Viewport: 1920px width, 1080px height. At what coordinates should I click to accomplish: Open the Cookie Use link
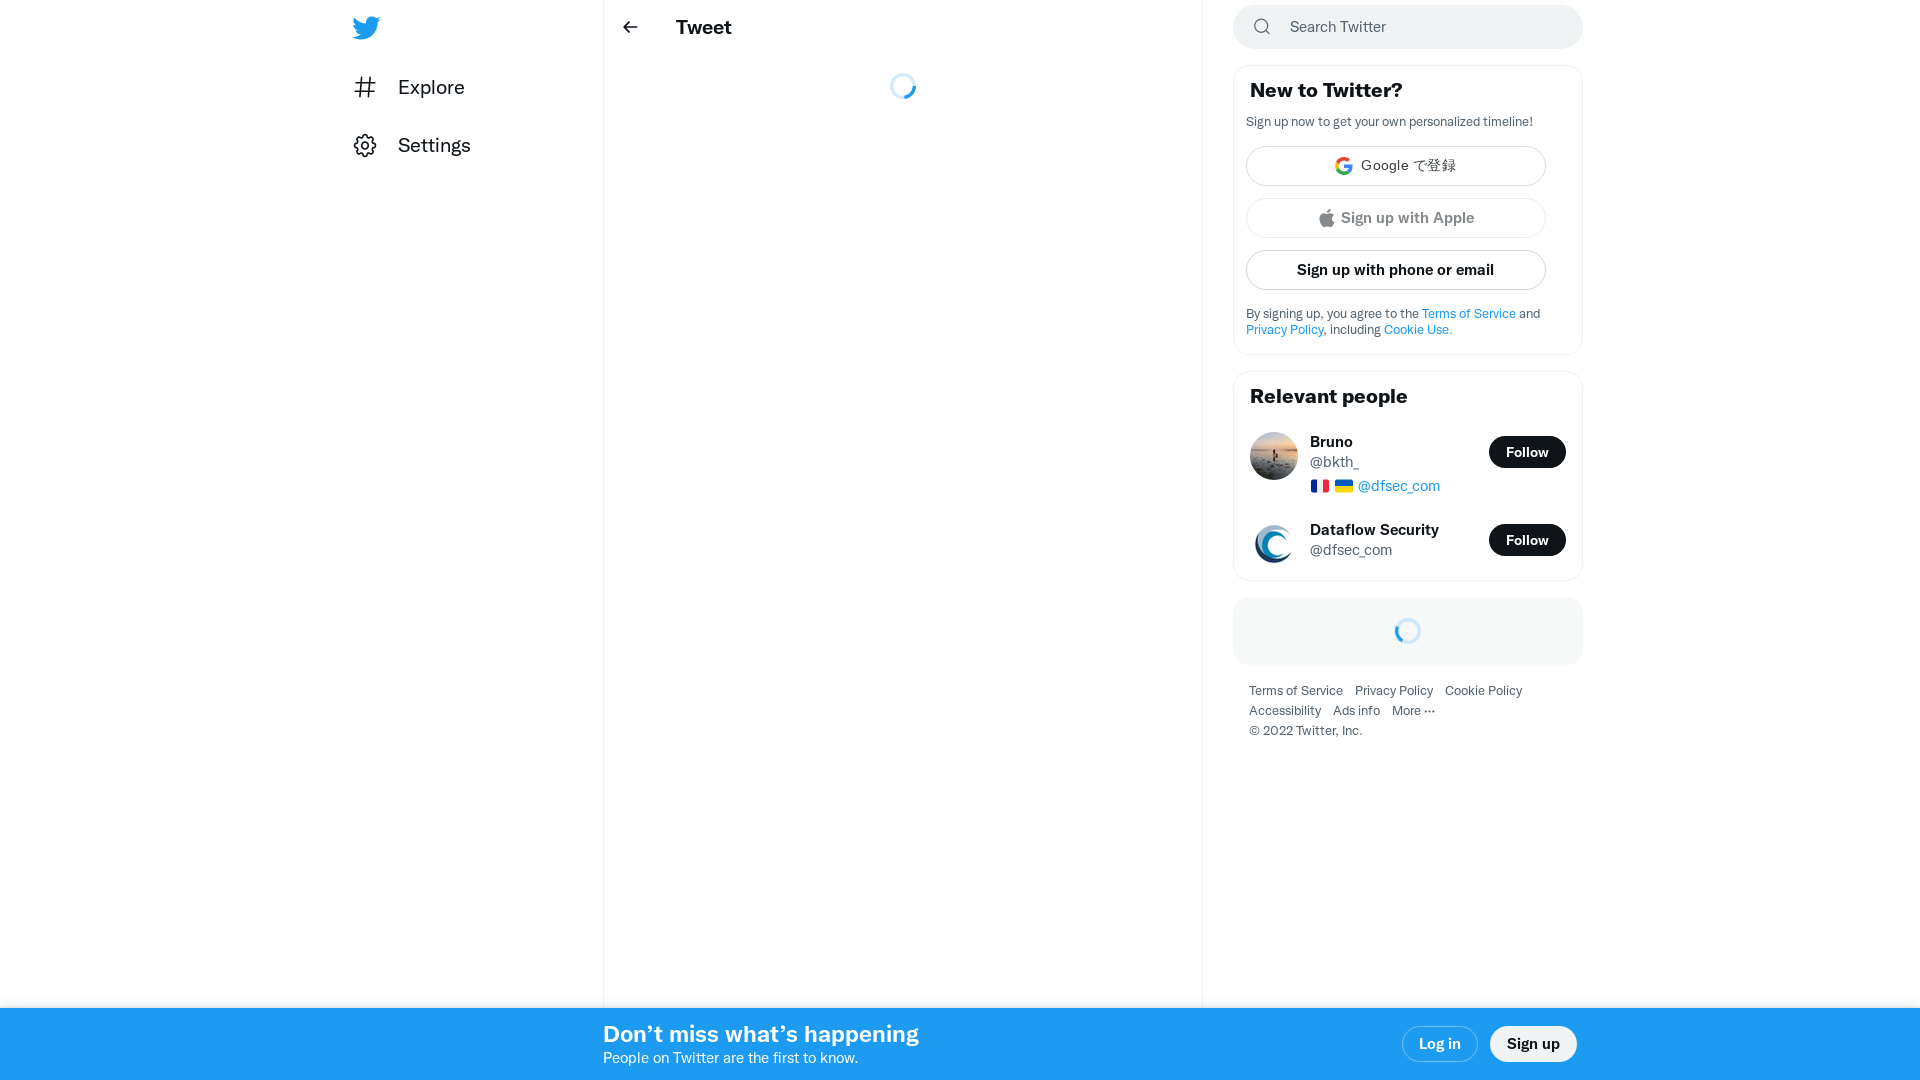pyautogui.click(x=1417, y=329)
